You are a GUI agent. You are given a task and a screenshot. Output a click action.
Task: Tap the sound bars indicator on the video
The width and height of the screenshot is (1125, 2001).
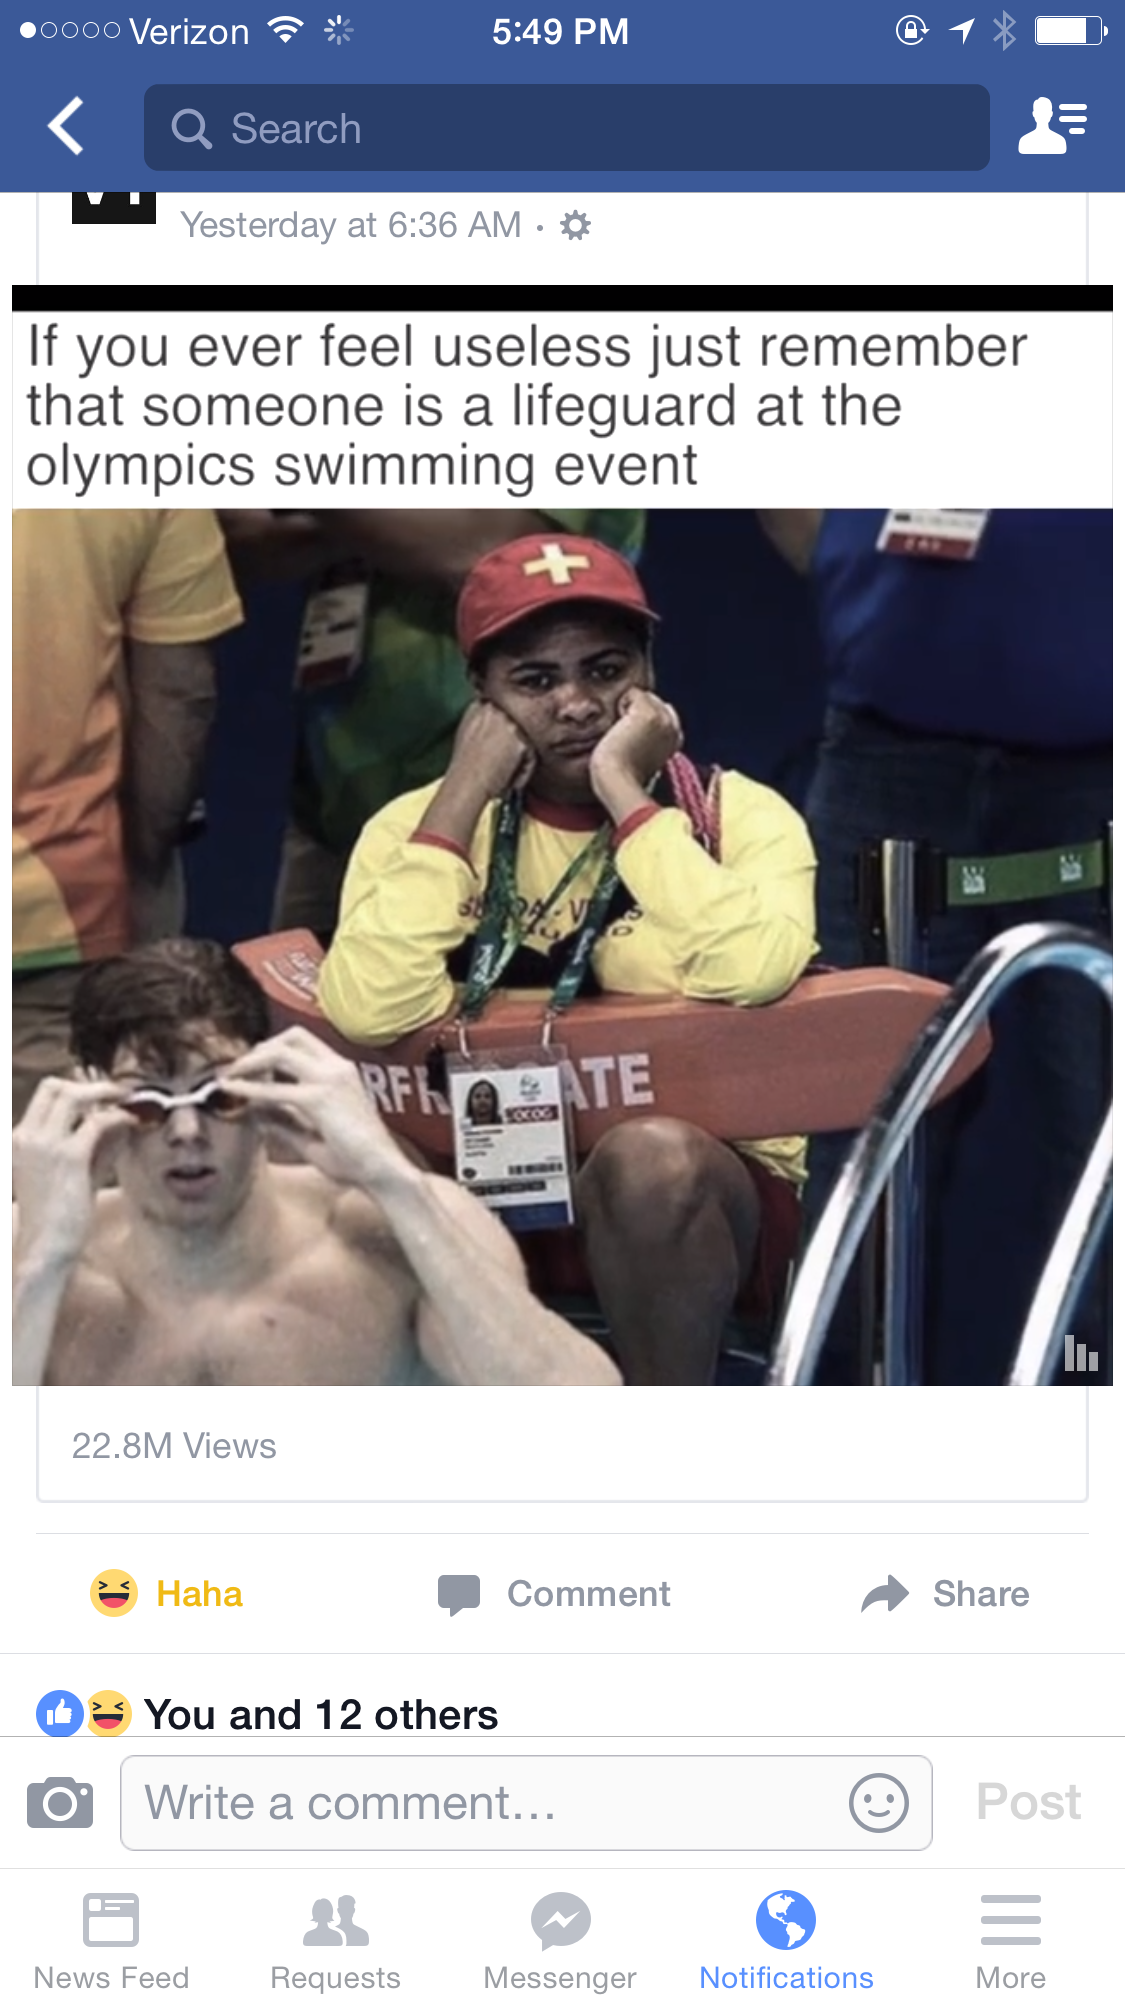tap(1081, 1352)
